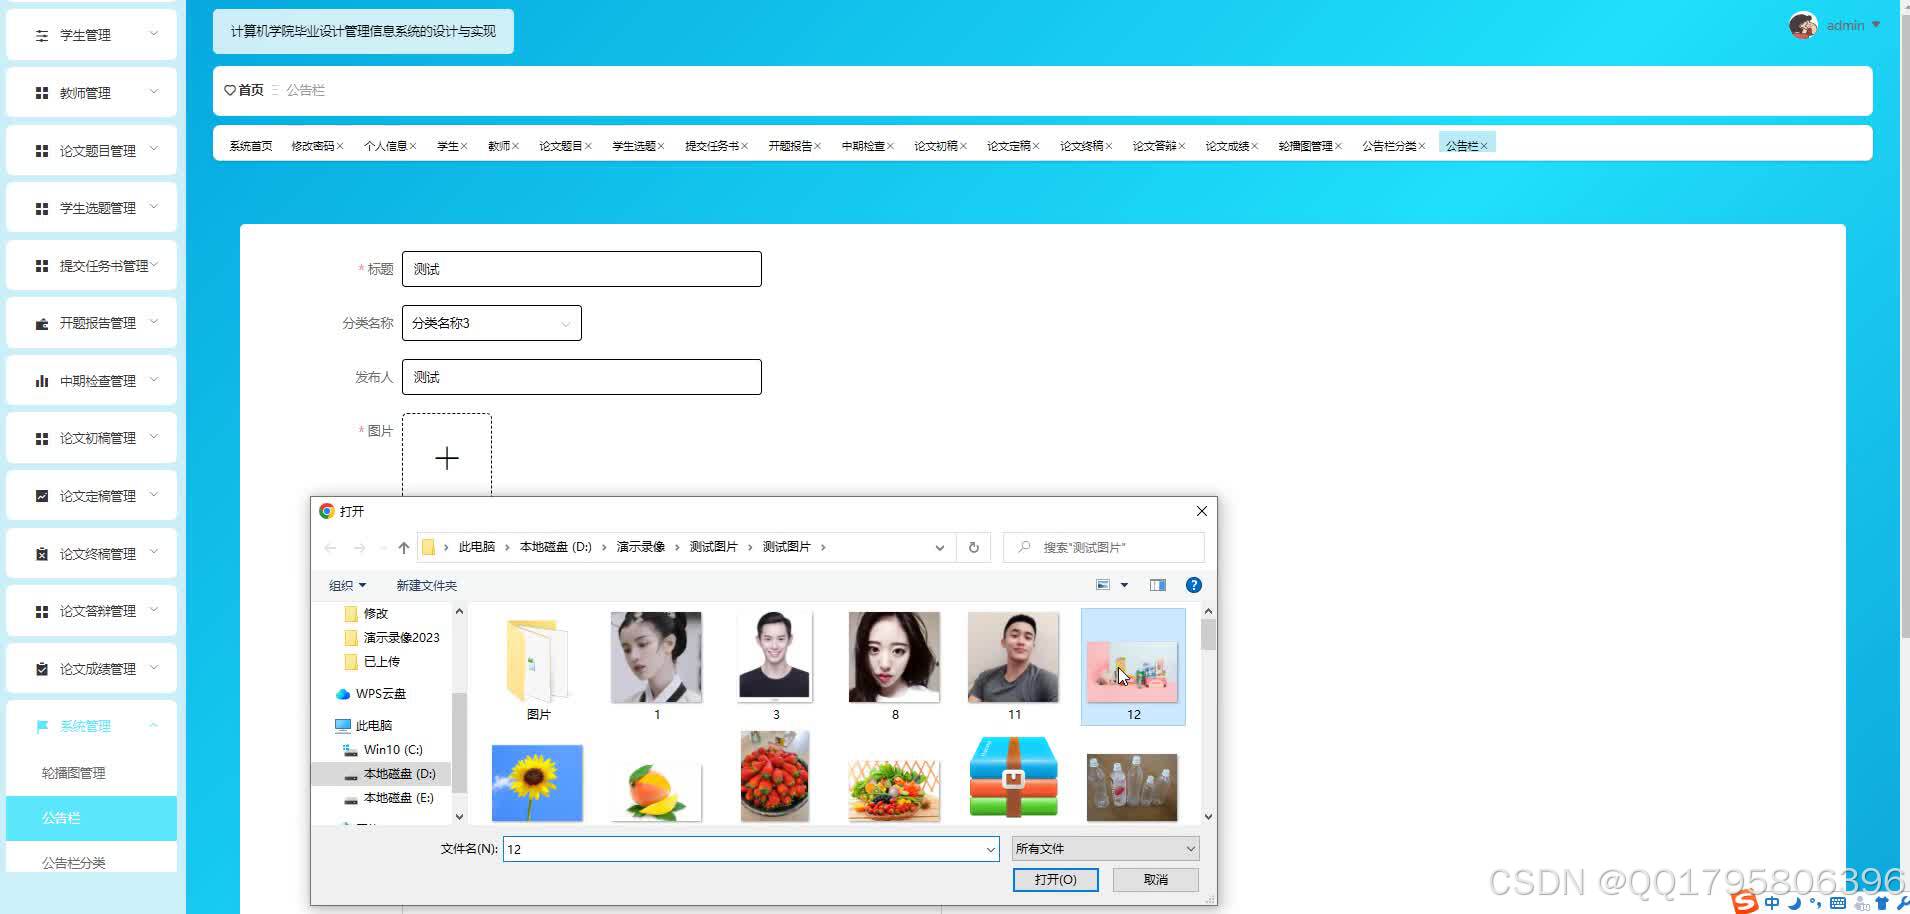Close the 修改密码 tab
Screen dimensions: 1910x914
[340, 146]
